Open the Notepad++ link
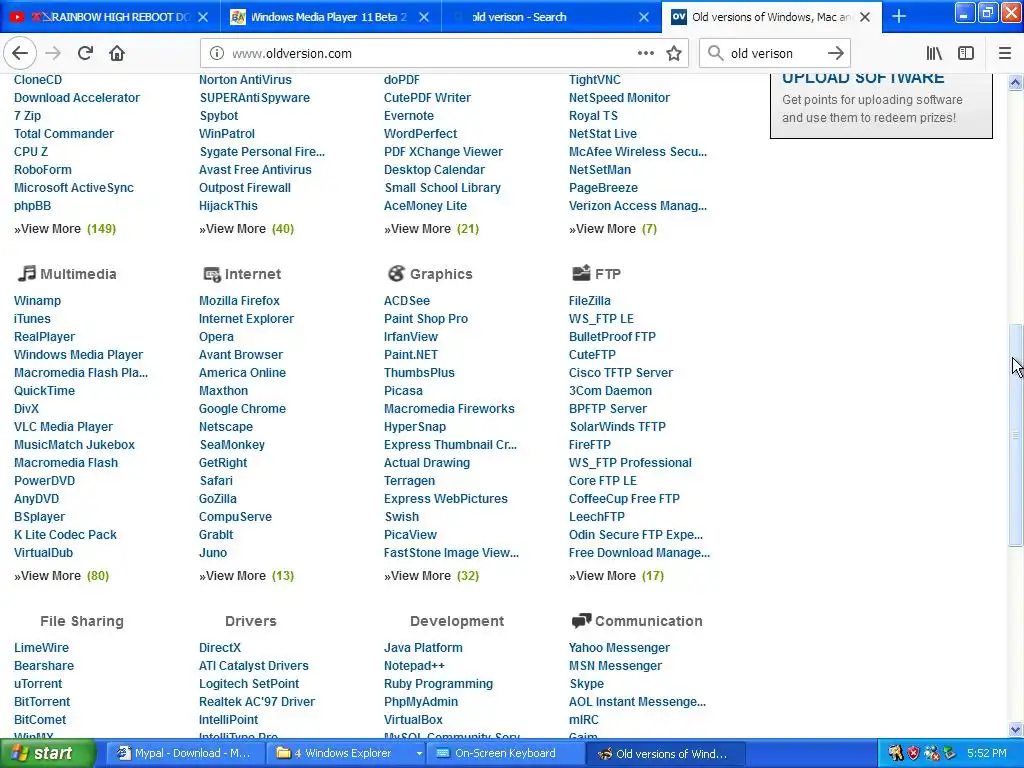 (414, 665)
